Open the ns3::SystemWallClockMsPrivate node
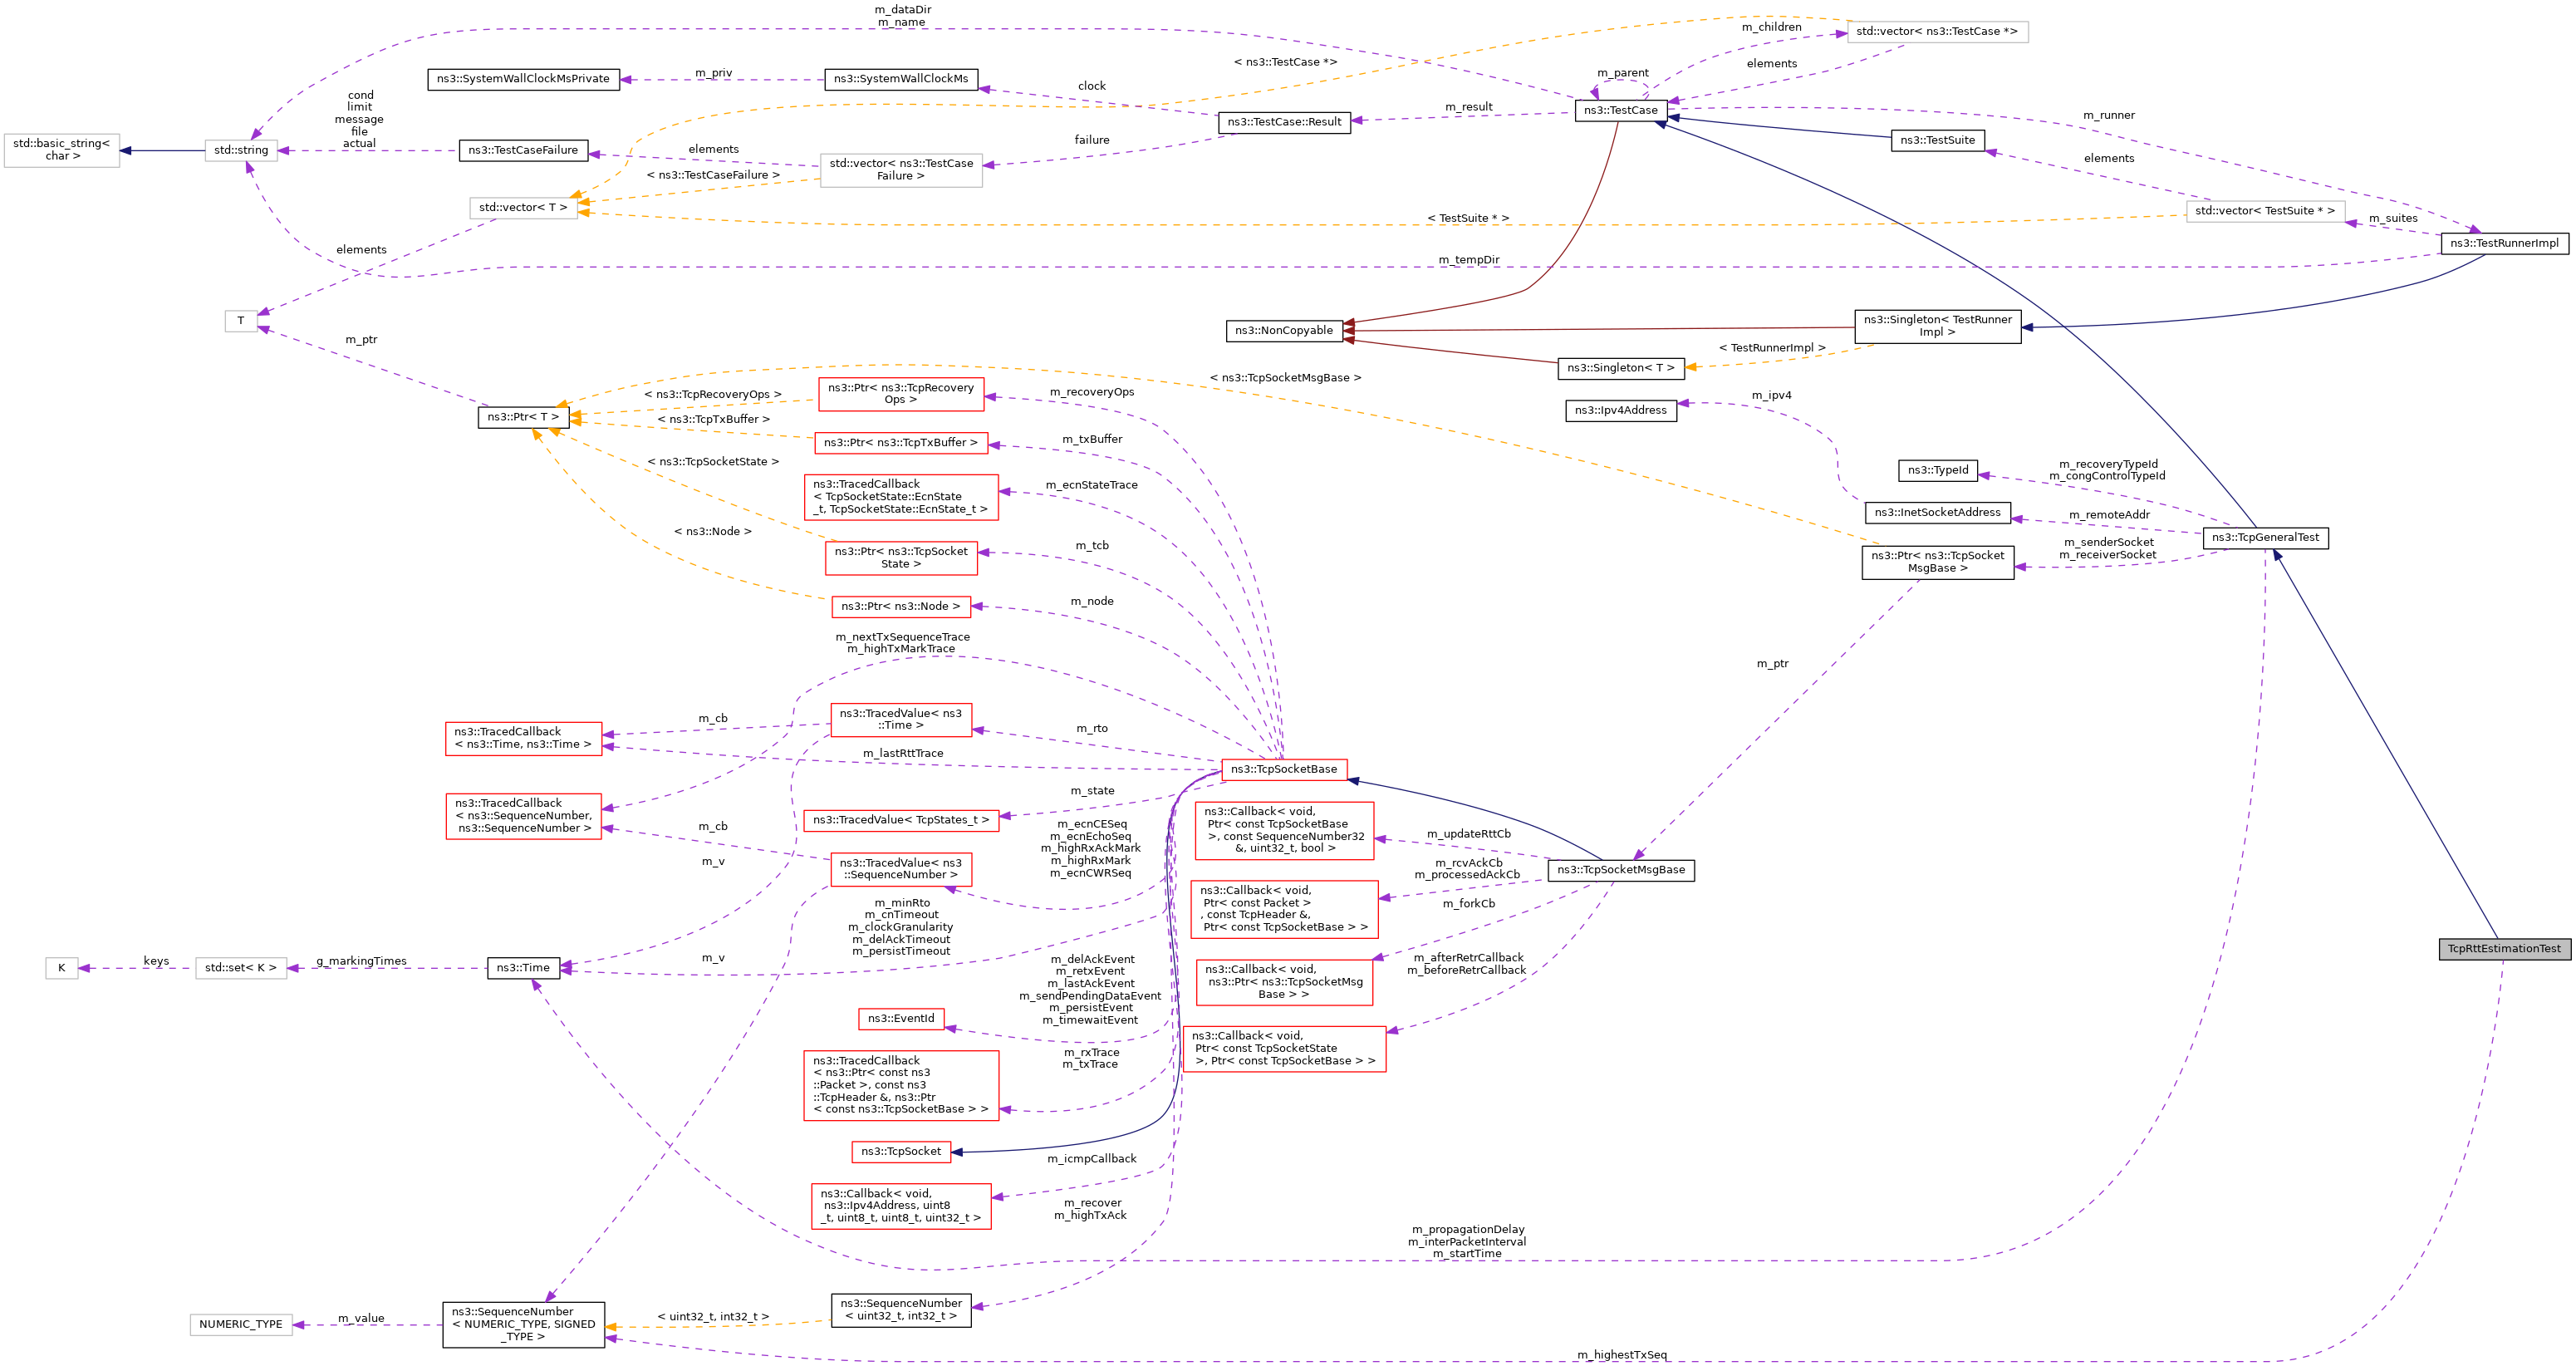This screenshot has height=1366, width=2576. point(523,79)
